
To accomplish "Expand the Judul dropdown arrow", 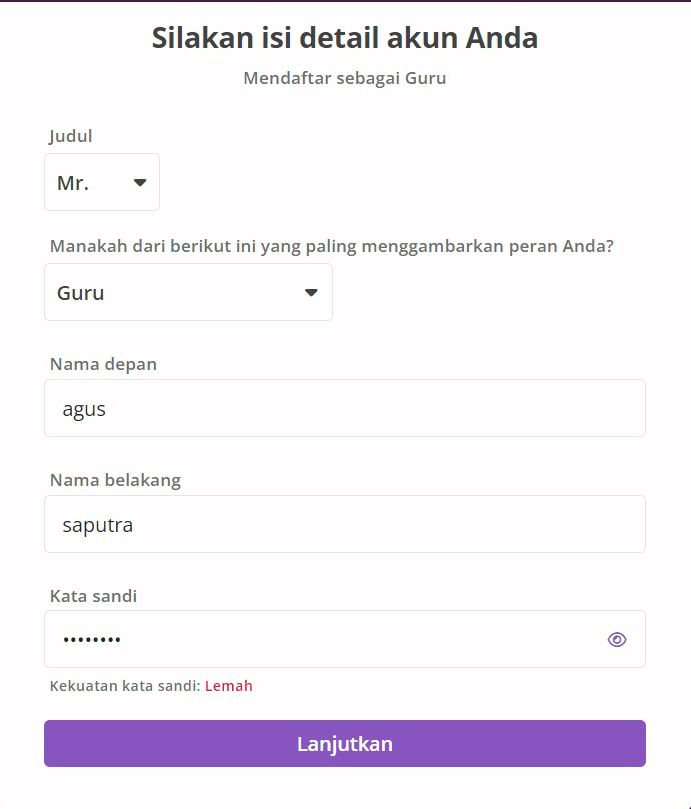I will coord(140,182).
